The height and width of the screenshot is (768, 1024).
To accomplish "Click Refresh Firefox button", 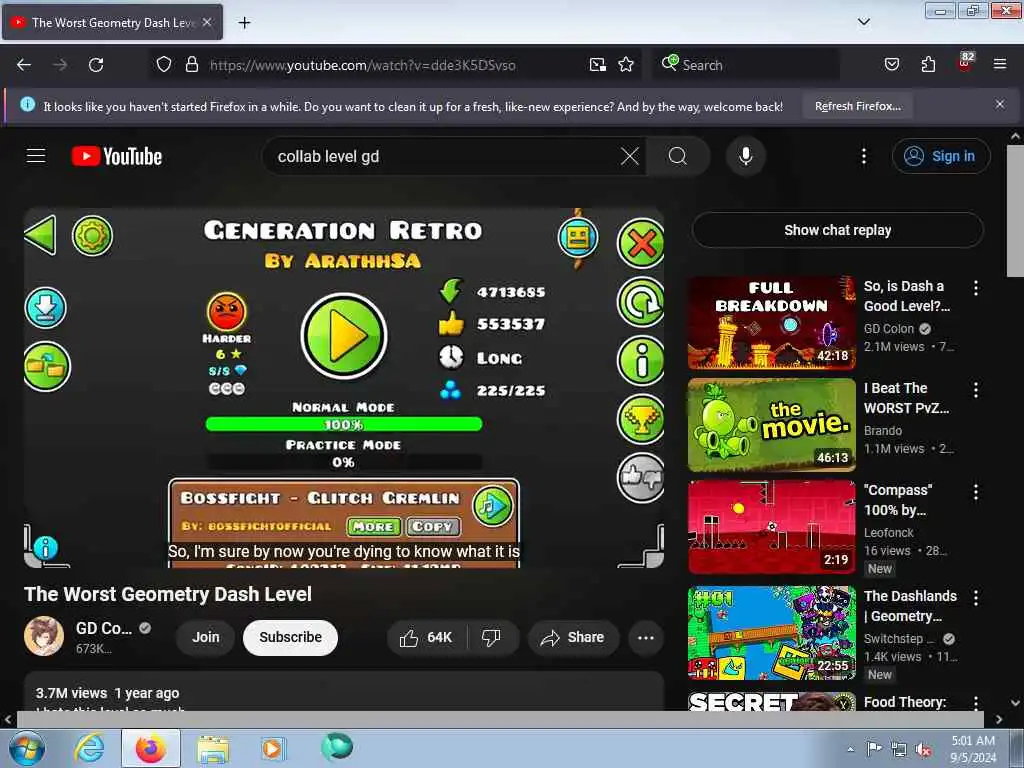I will point(857,106).
